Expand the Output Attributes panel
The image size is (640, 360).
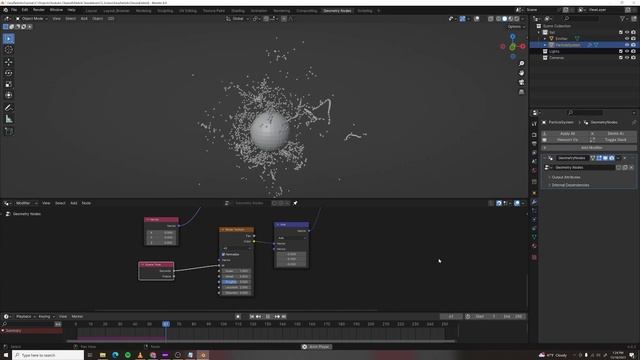566,177
